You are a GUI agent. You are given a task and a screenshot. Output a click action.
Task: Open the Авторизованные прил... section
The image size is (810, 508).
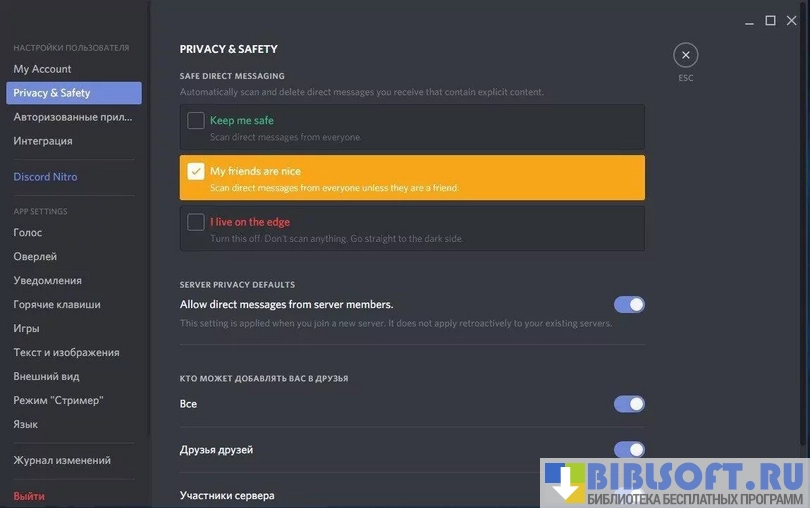click(x=73, y=117)
